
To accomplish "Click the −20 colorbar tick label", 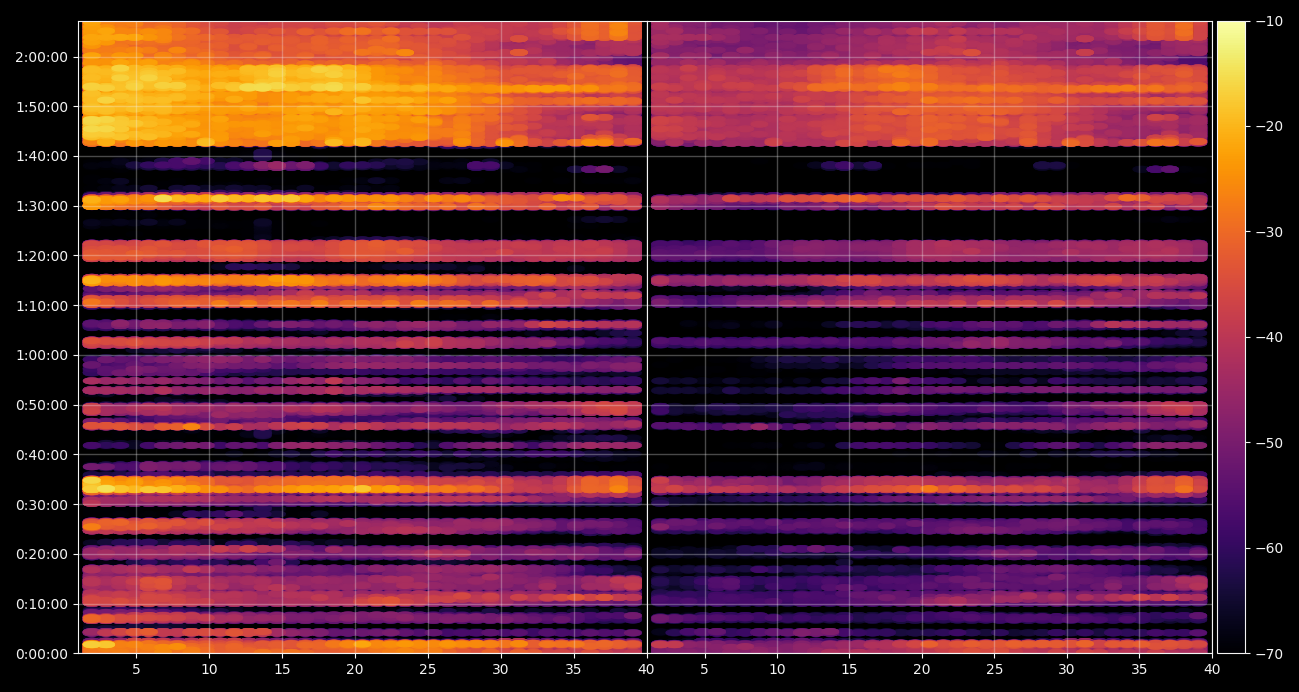I will (x=1270, y=126).
